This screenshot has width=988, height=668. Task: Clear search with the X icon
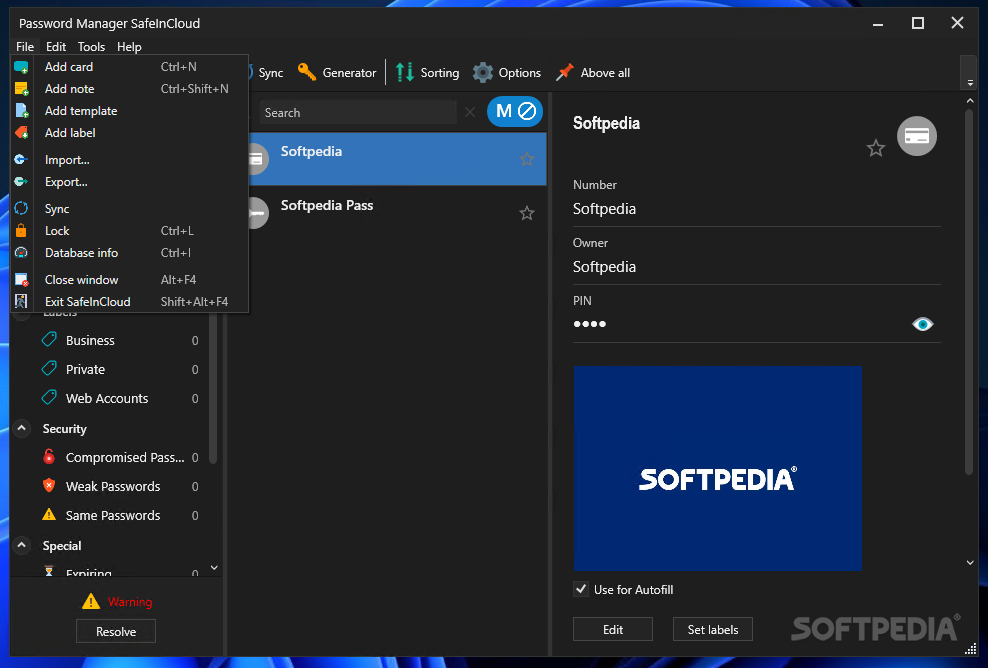pyautogui.click(x=470, y=112)
